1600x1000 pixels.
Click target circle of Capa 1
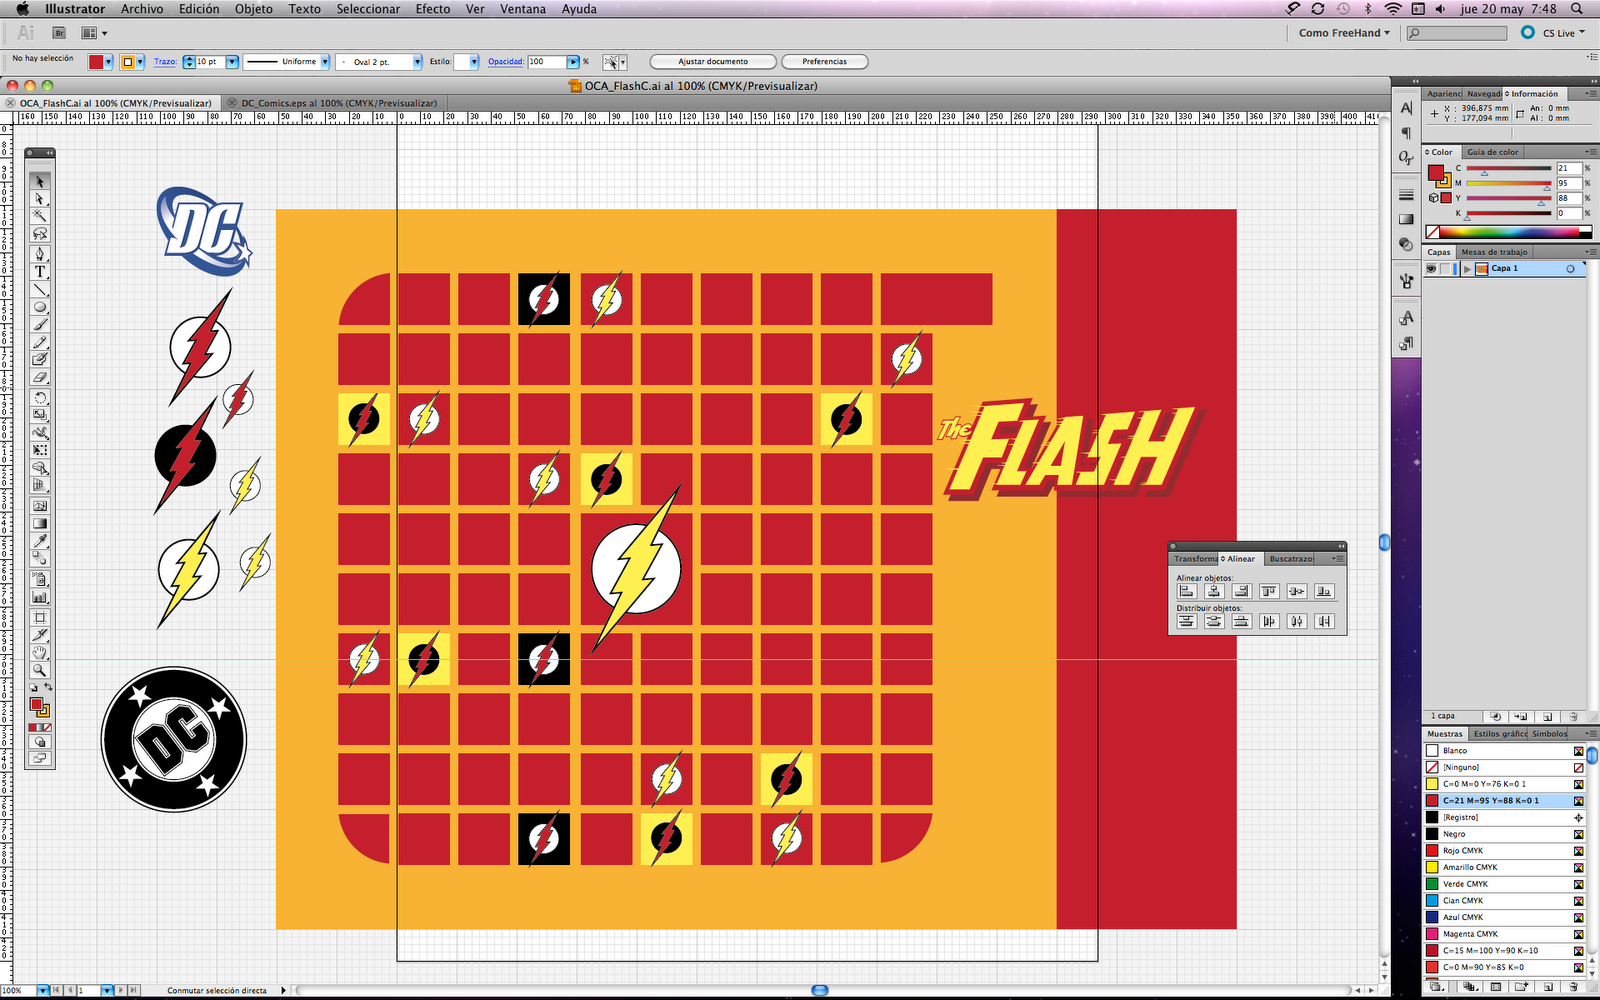tap(1570, 269)
